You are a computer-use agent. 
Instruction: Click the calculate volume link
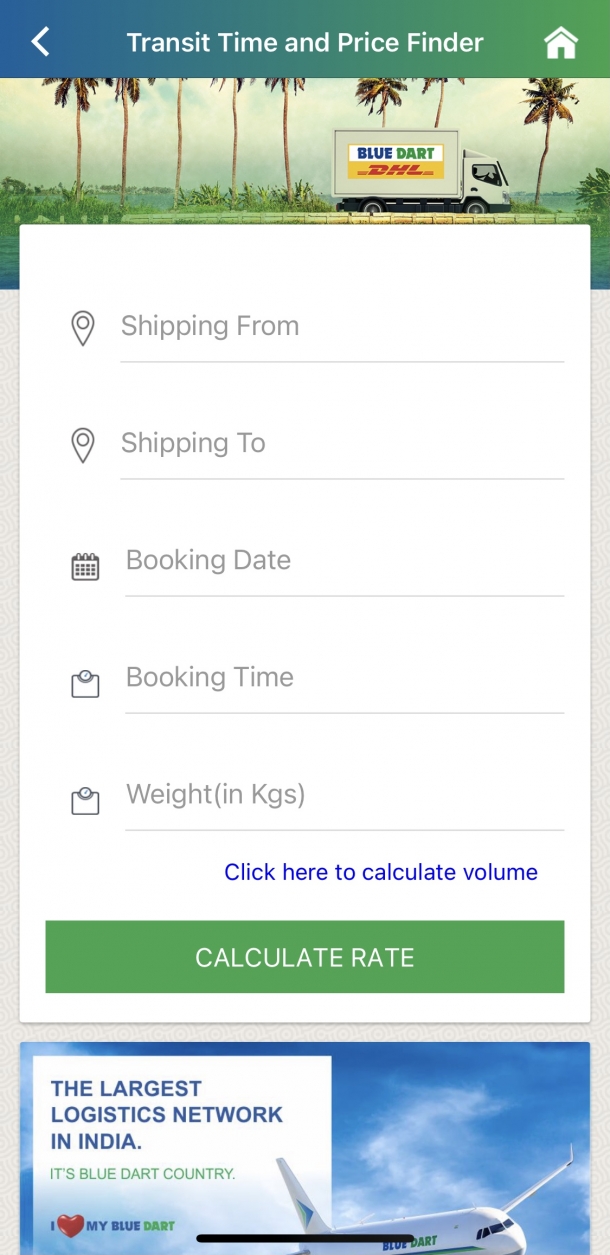381,872
